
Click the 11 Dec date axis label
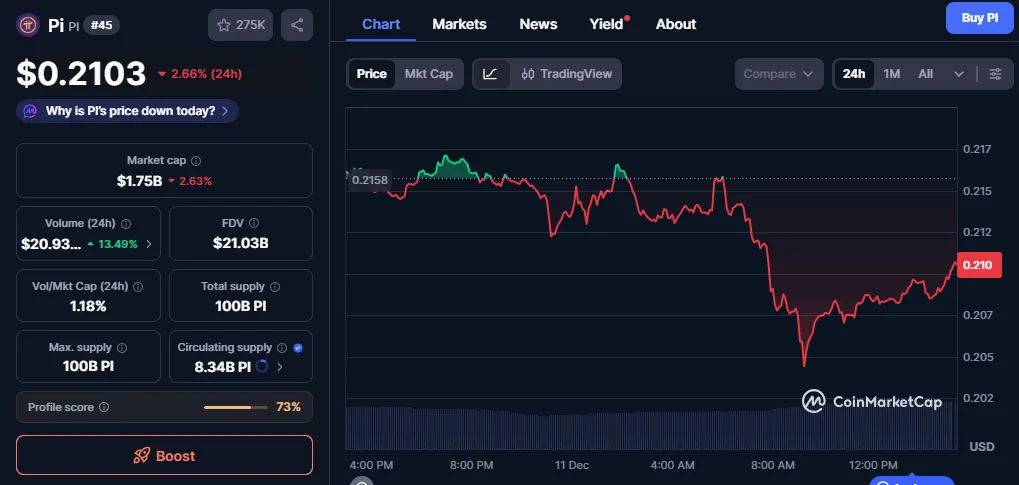click(571, 465)
